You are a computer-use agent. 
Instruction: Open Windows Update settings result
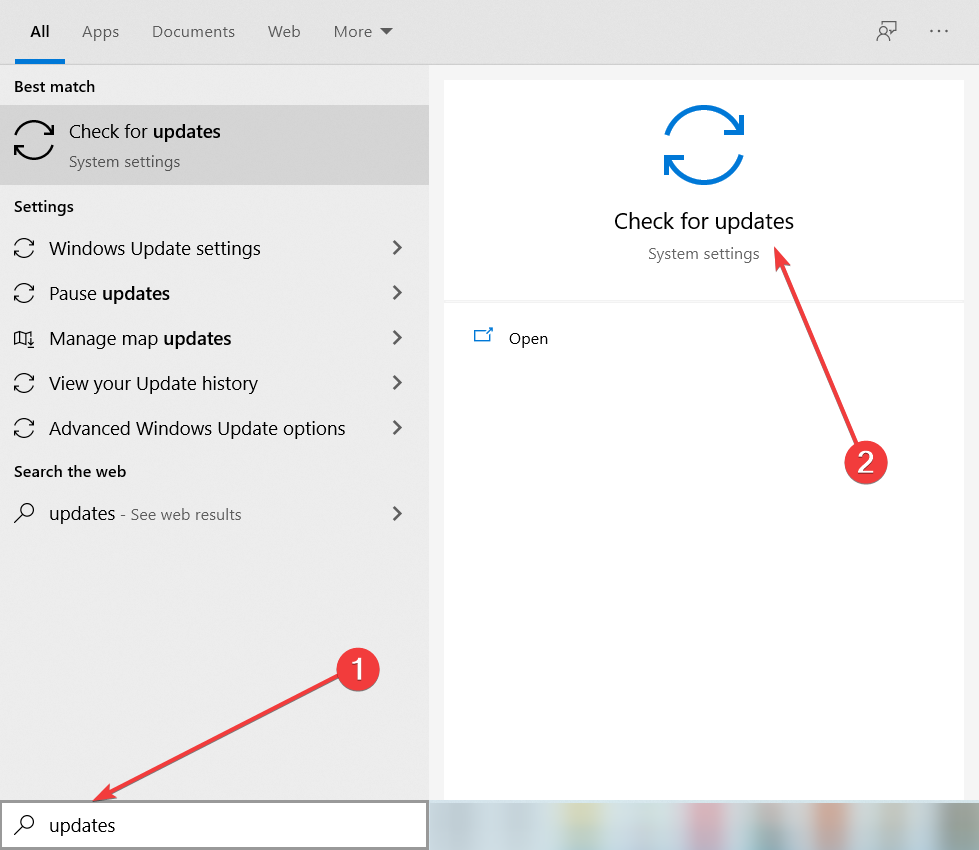(214, 249)
